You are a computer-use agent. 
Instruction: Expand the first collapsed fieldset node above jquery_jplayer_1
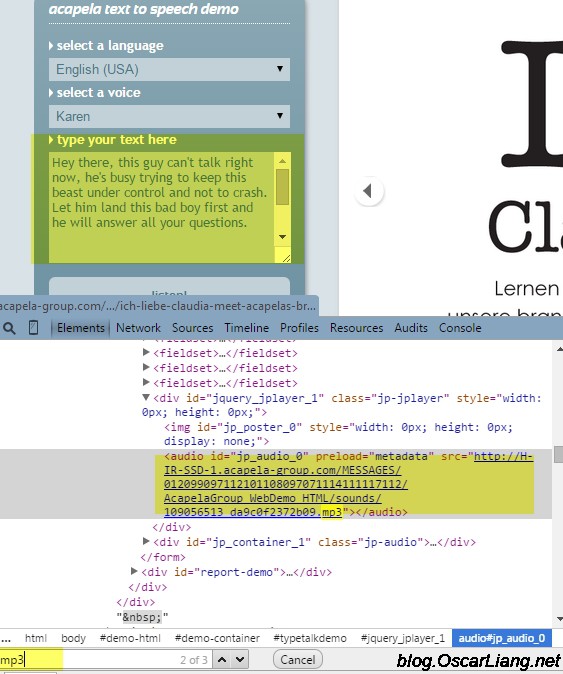[146, 352]
